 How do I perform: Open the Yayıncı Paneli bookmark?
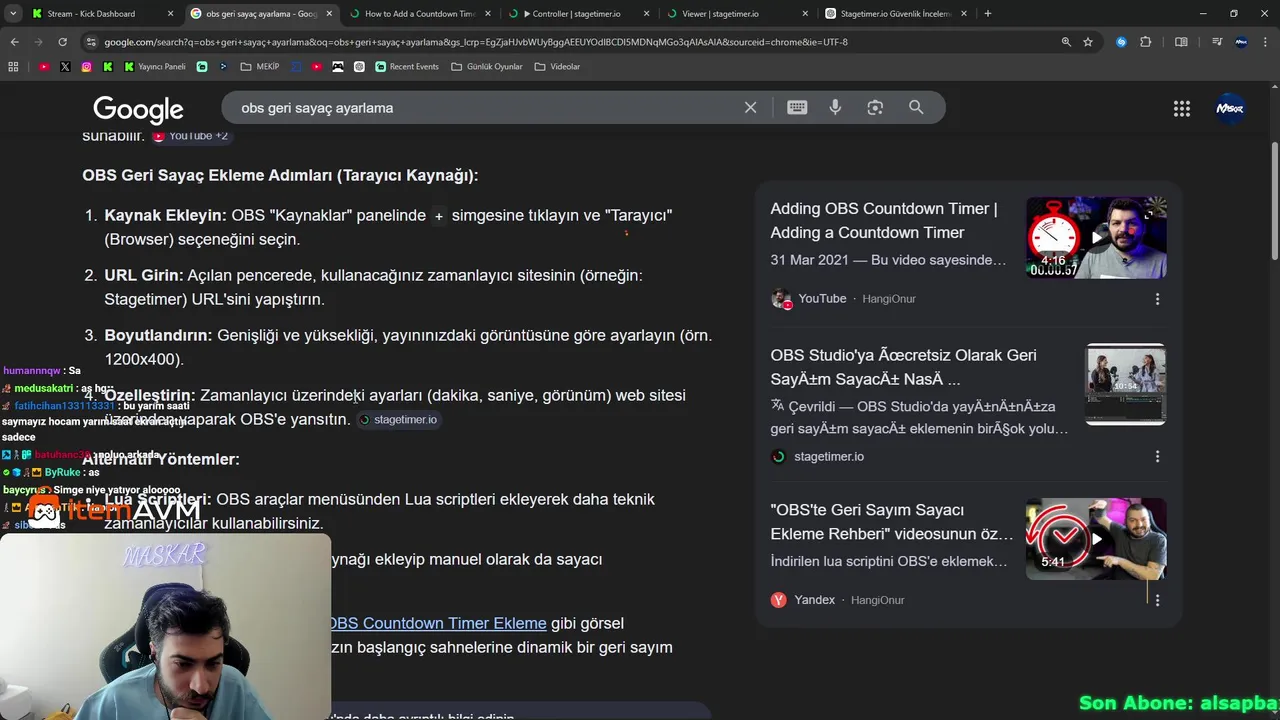click(x=155, y=66)
